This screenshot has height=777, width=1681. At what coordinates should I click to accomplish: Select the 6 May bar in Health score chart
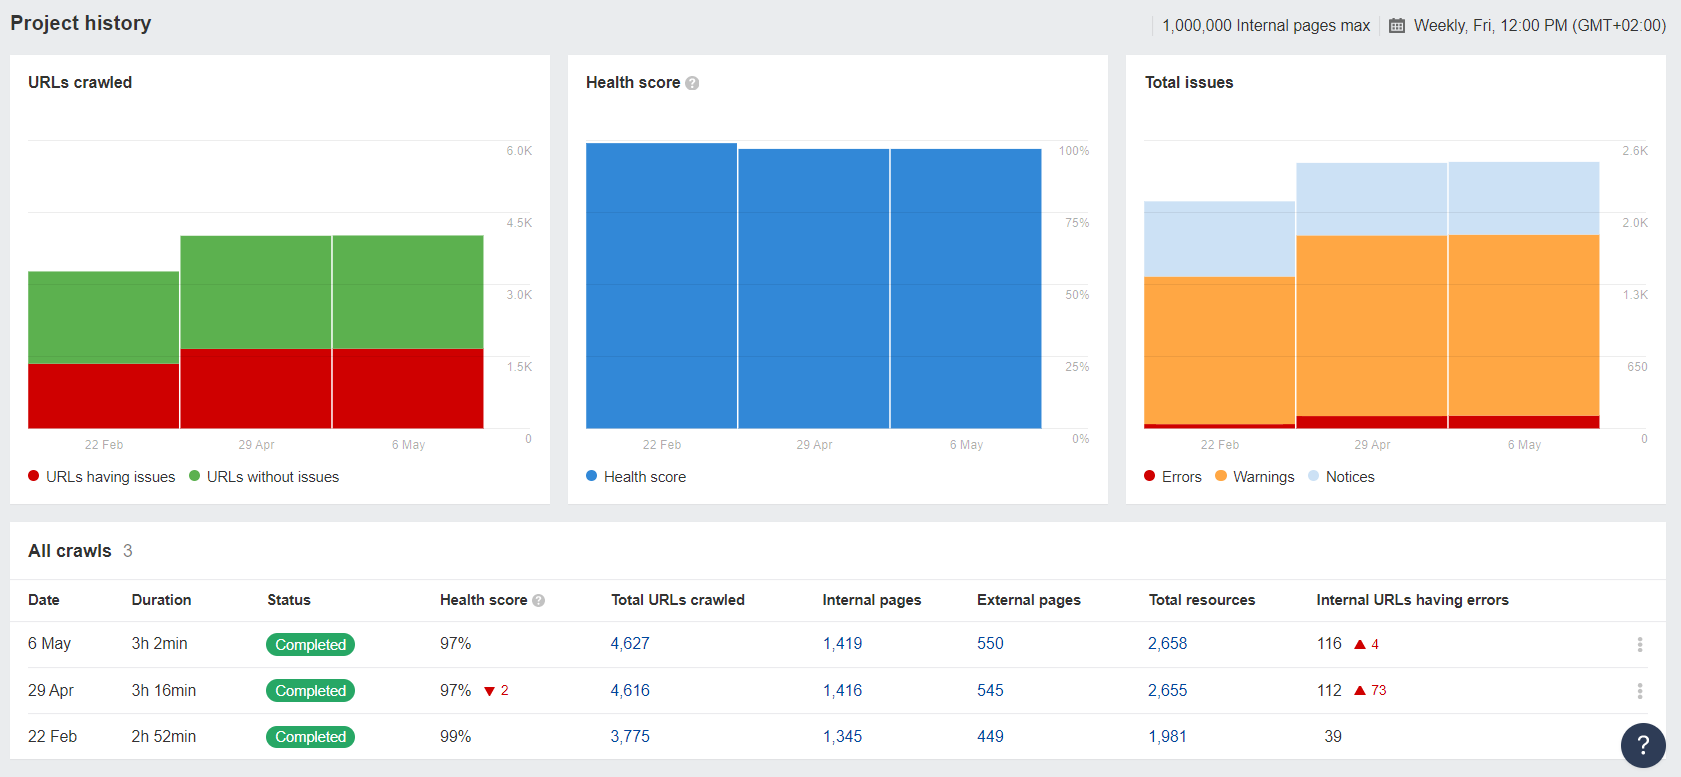(x=966, y=289)
